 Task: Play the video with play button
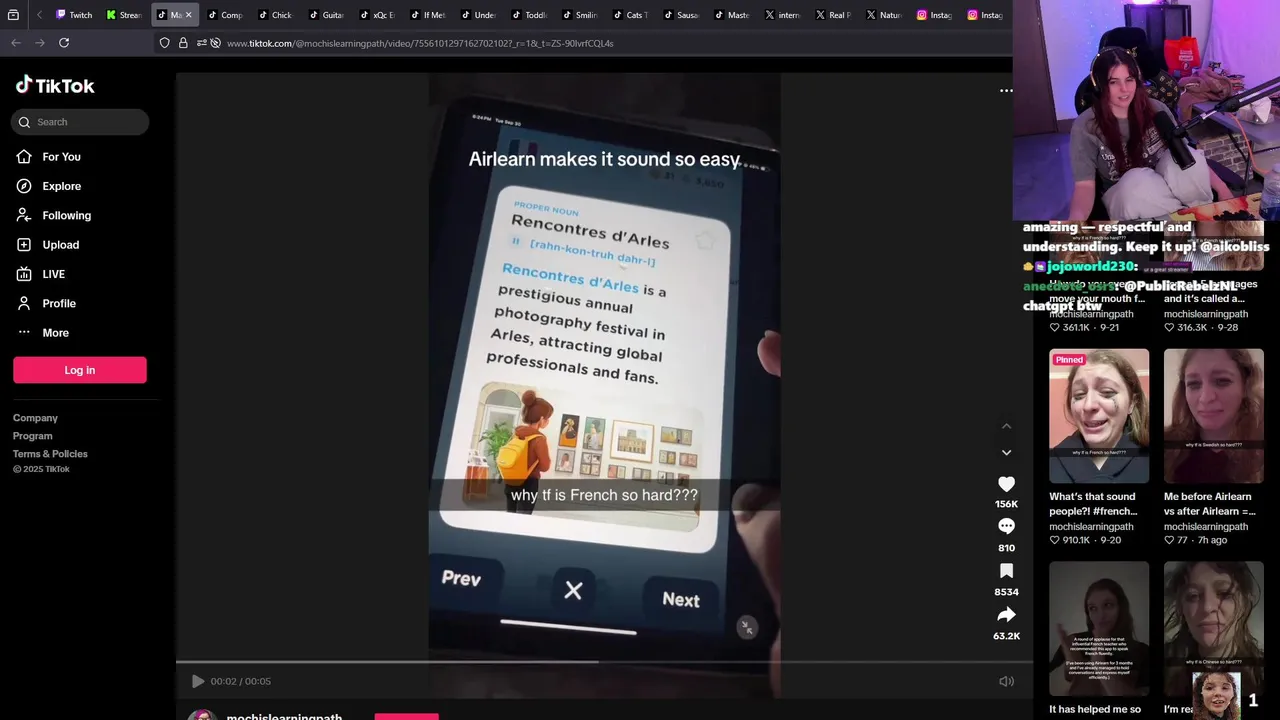tap(197, 681)
